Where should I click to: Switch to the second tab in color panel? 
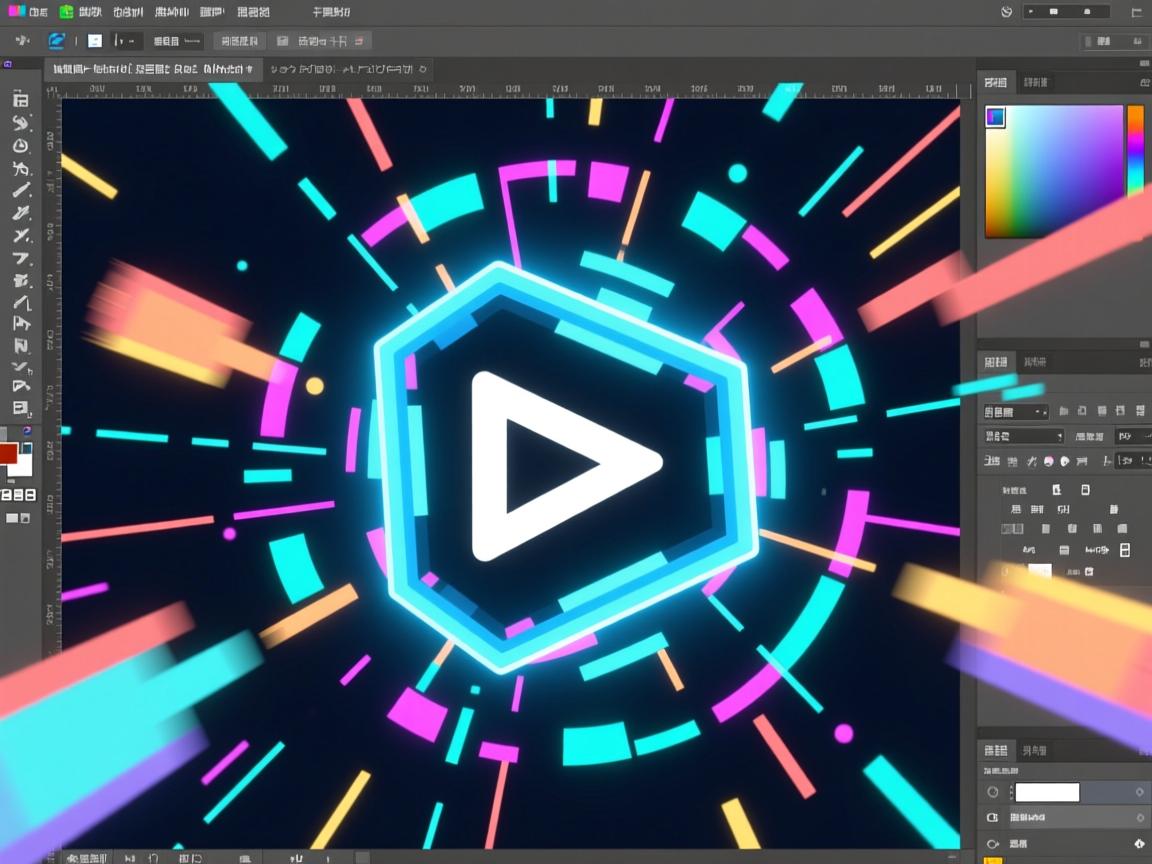[1036, 82]
